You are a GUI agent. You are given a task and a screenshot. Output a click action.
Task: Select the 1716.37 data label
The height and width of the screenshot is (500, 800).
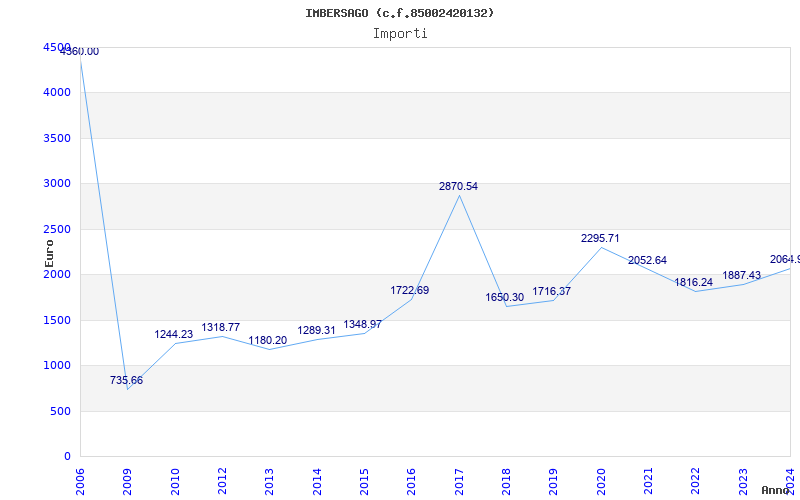pyautogui.click(x=552, y=291)
